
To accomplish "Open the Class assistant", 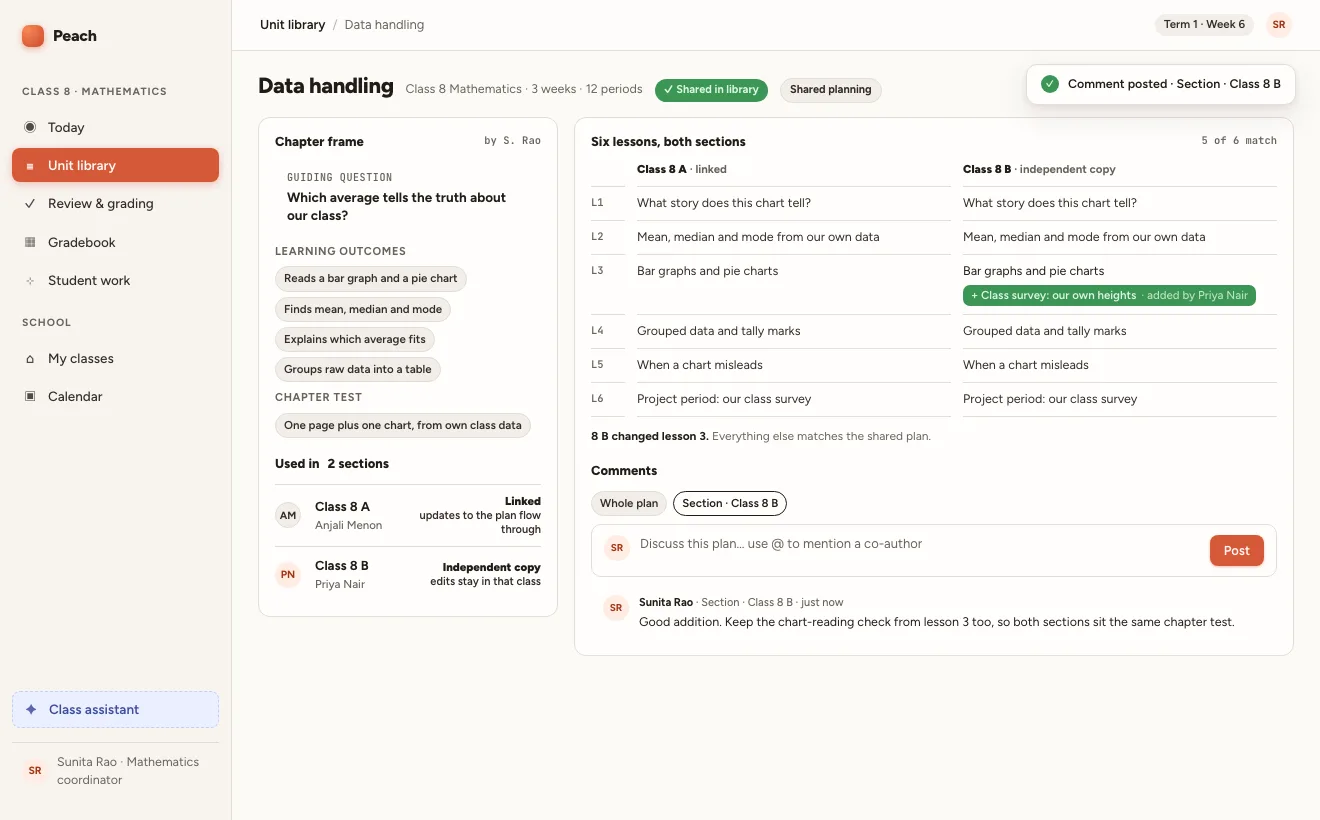I will tap(115, 710).
